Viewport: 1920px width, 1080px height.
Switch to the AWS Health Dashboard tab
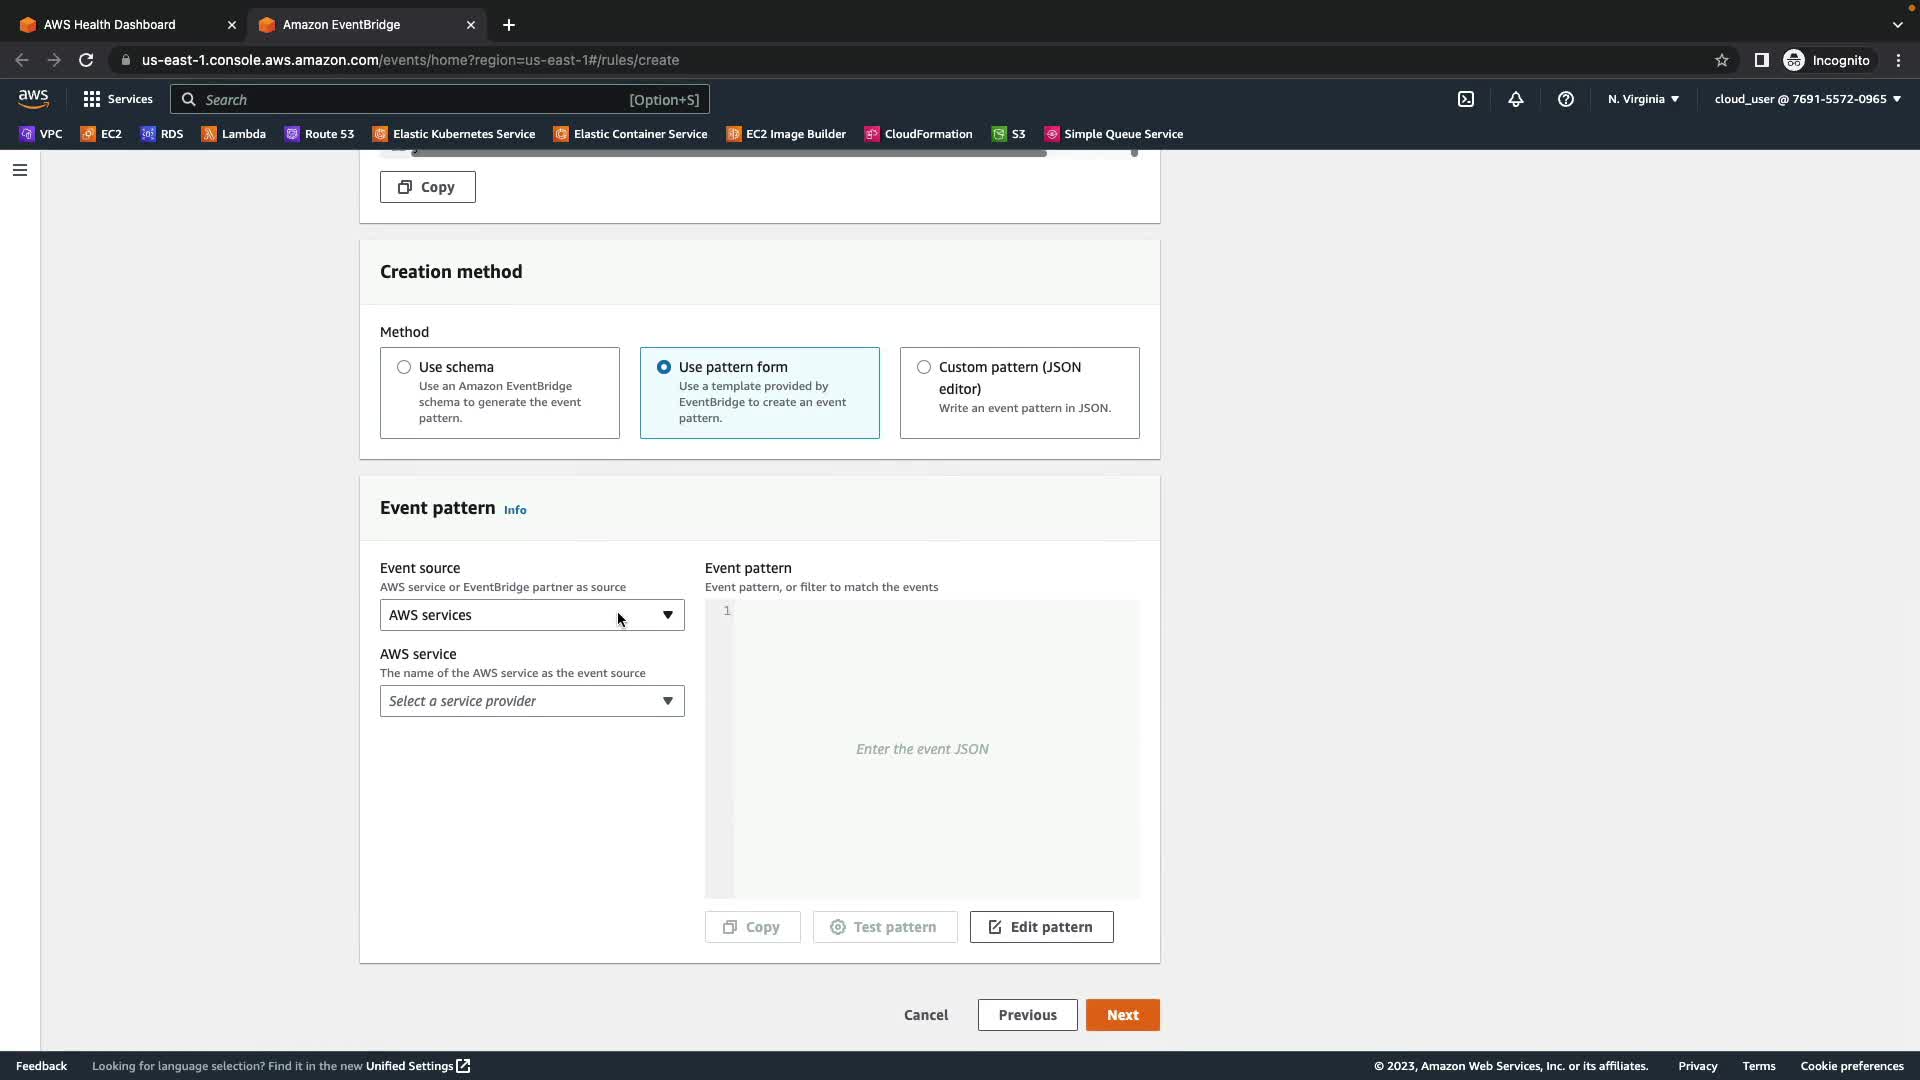click(x=110, y=24)
